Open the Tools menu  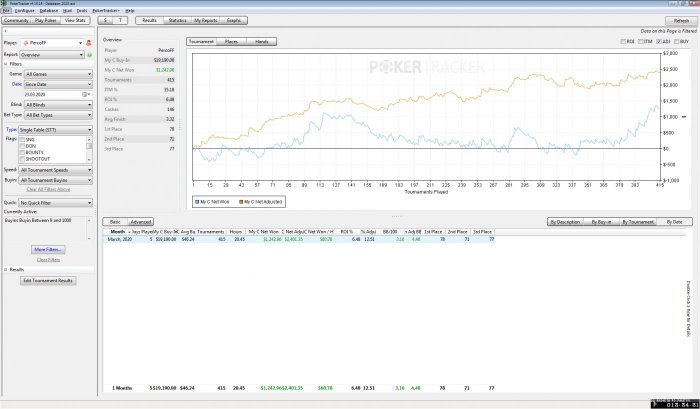tap(82, 10)
